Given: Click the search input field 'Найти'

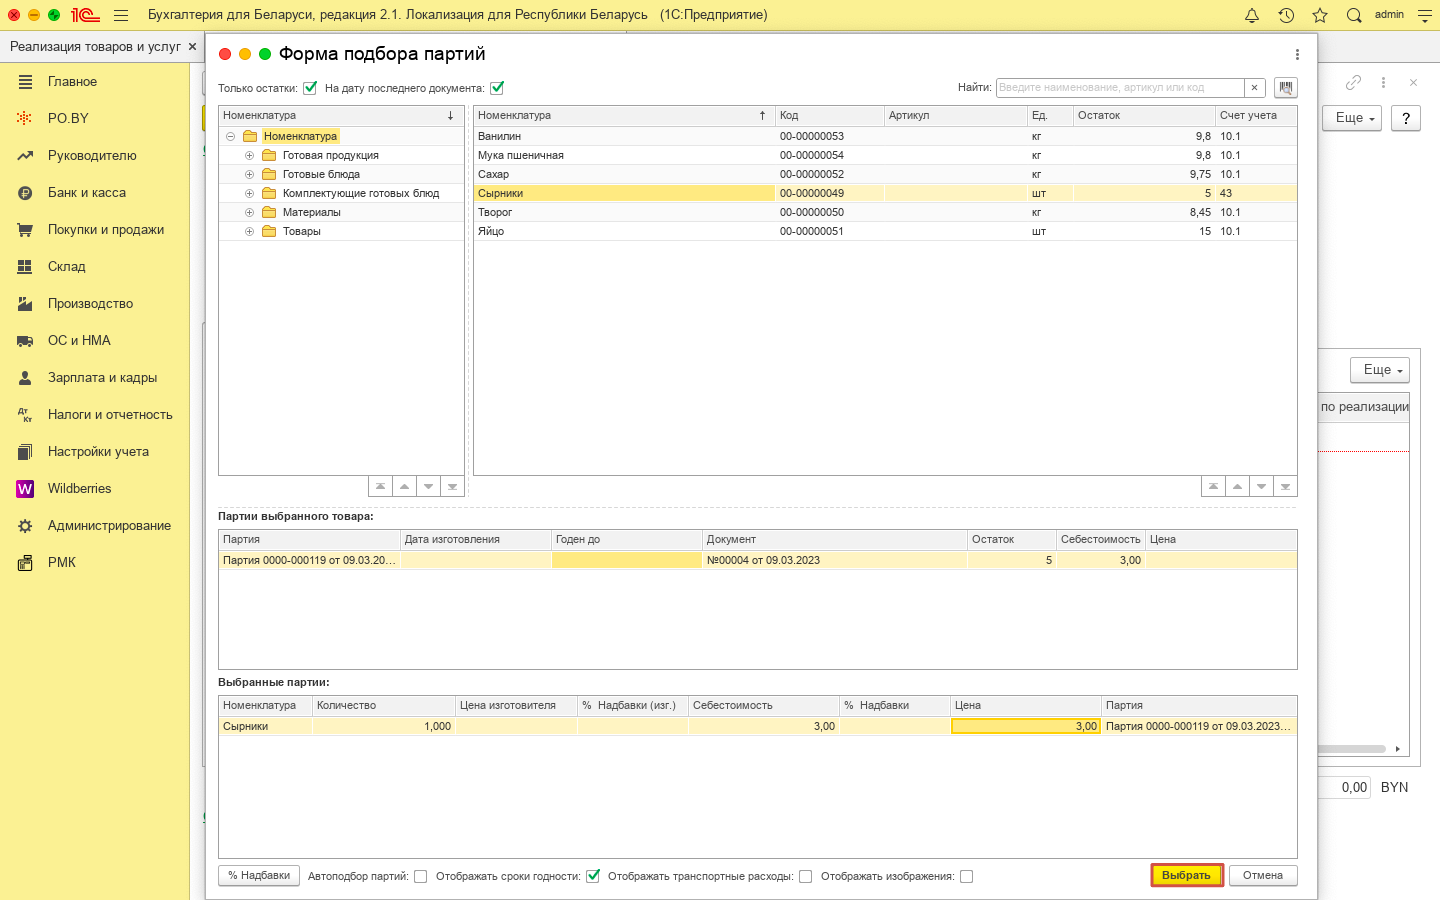Looking at the screenshot, I should click(1118, 88).
